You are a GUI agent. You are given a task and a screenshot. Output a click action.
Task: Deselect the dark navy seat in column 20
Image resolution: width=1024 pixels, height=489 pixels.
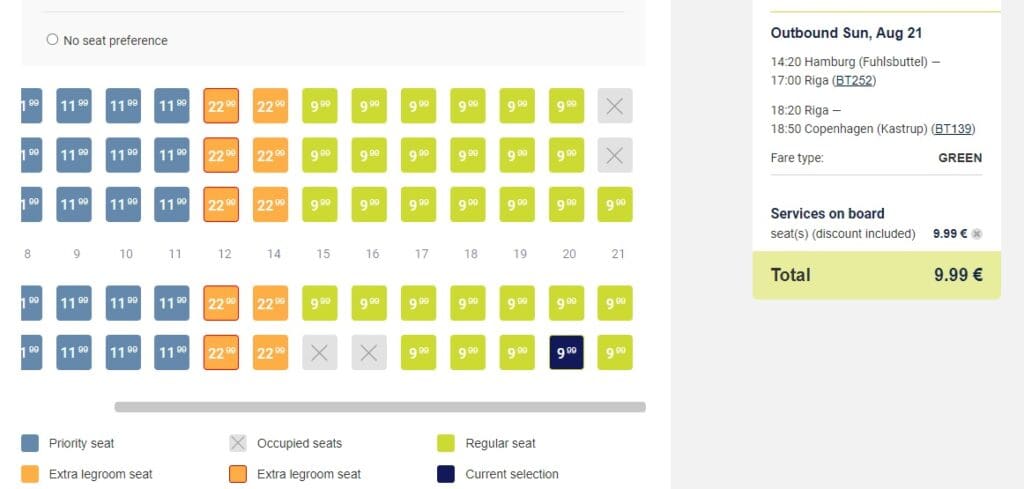click(x=566, y=352)
